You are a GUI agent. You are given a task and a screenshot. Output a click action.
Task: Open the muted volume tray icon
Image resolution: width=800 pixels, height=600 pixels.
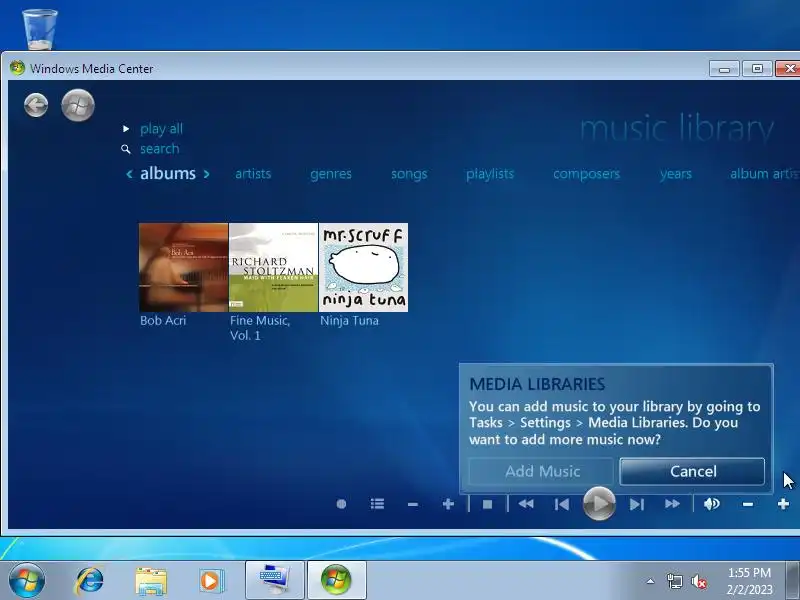(699, 581)
